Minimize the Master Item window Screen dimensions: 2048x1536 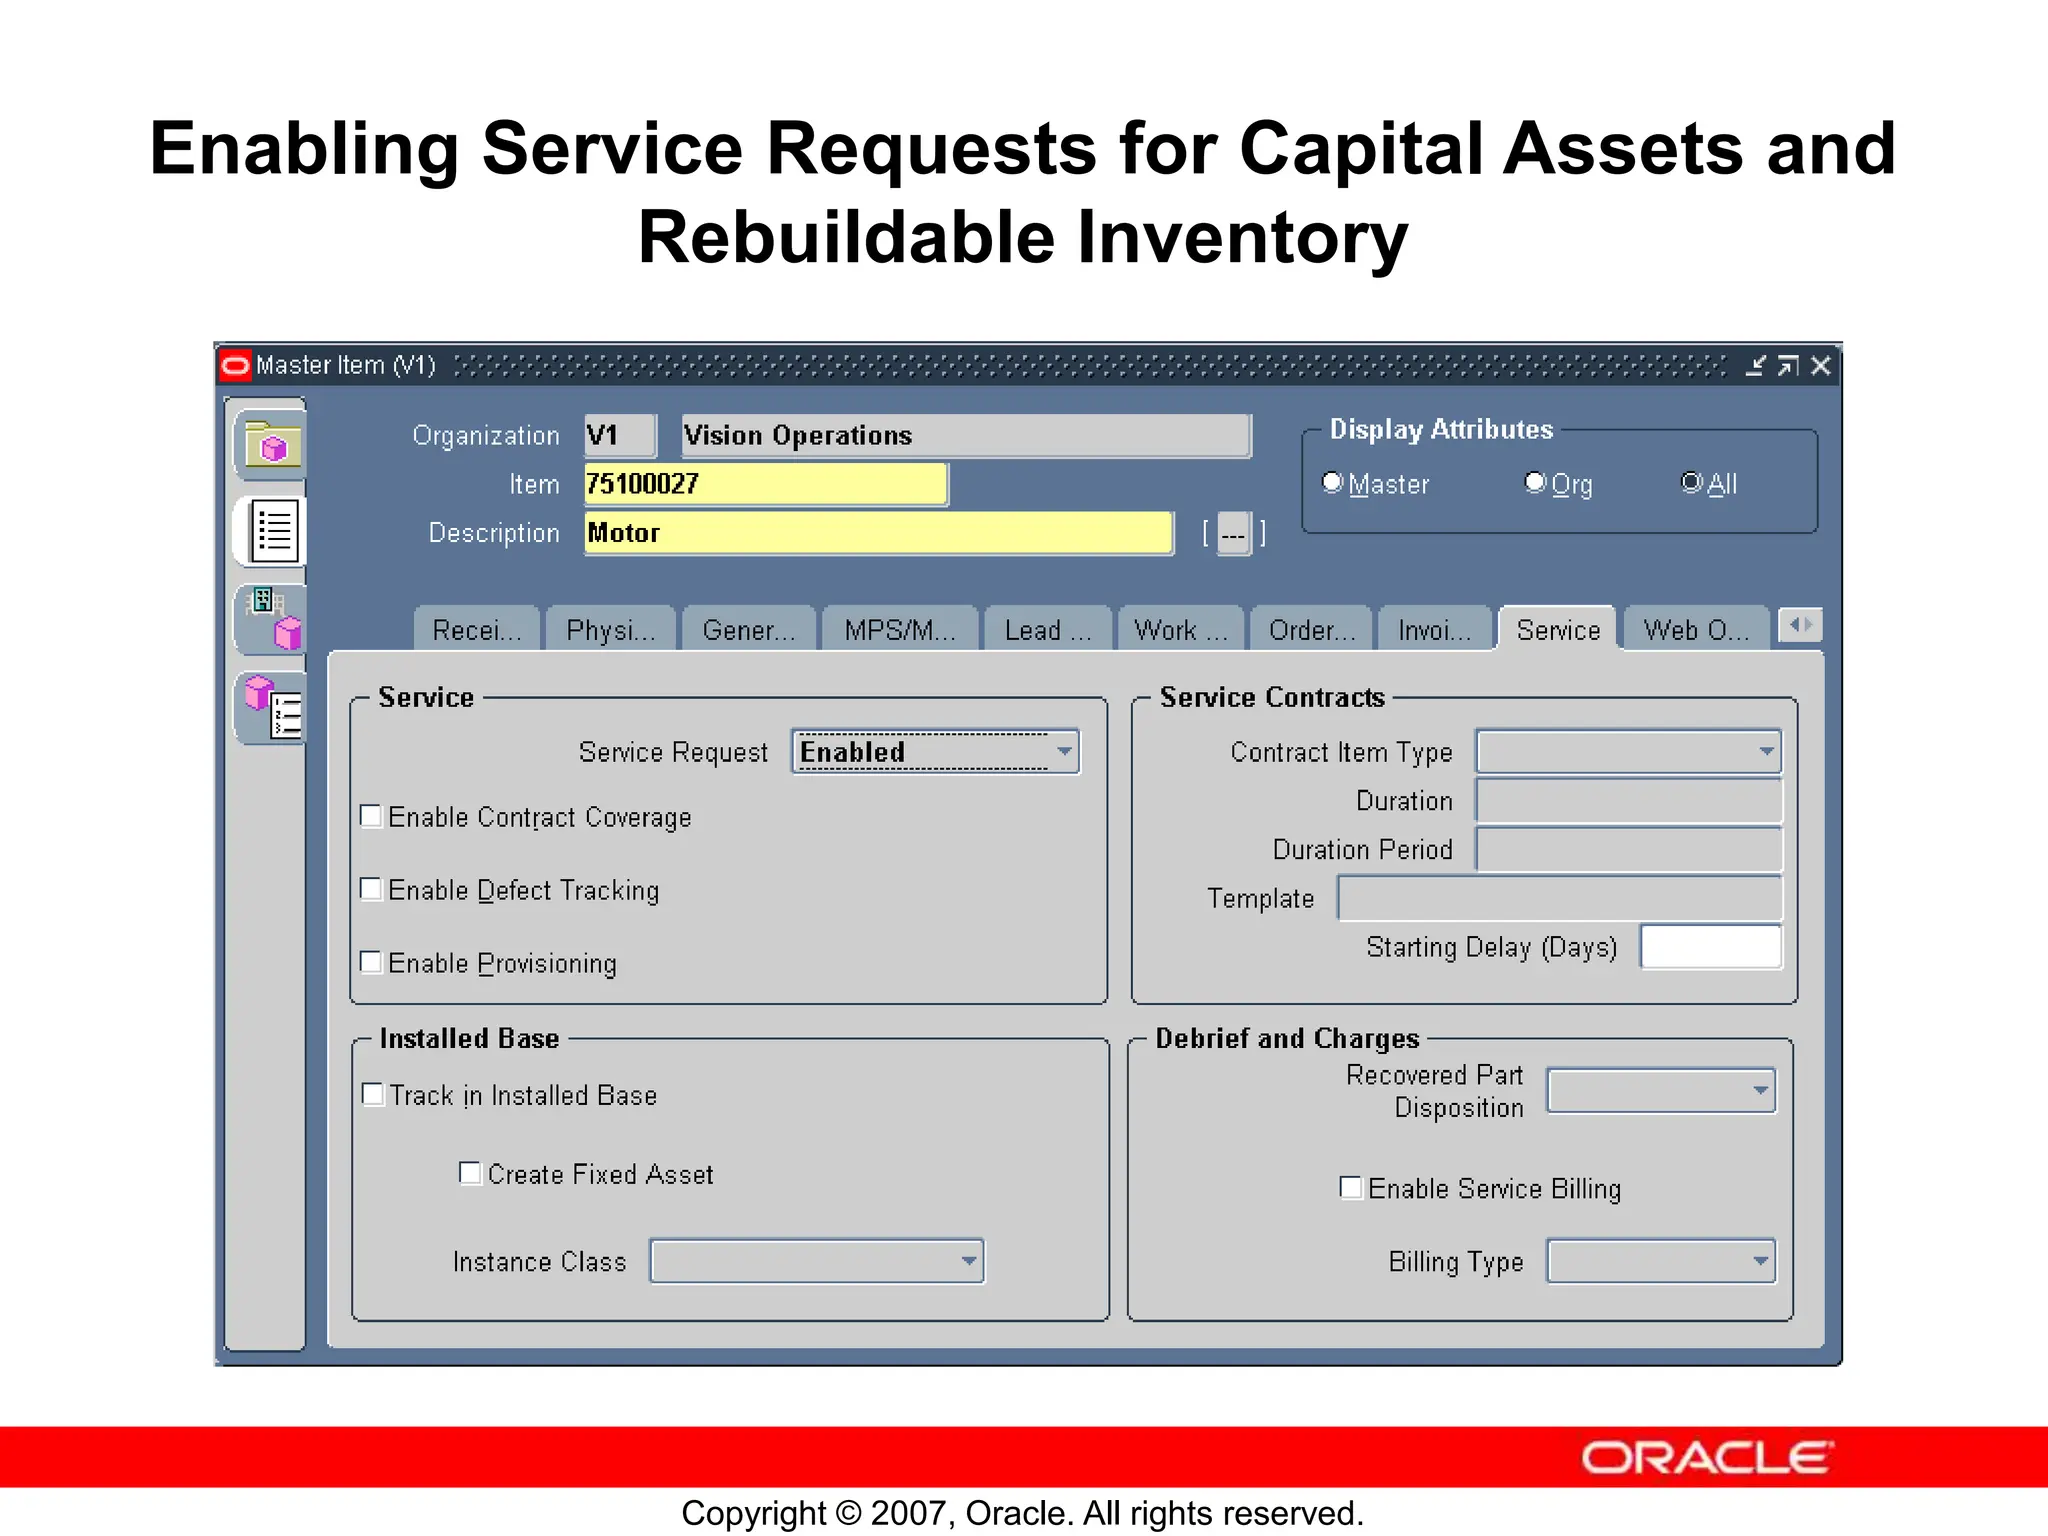pyautogui.click(x=1755, y=366)
